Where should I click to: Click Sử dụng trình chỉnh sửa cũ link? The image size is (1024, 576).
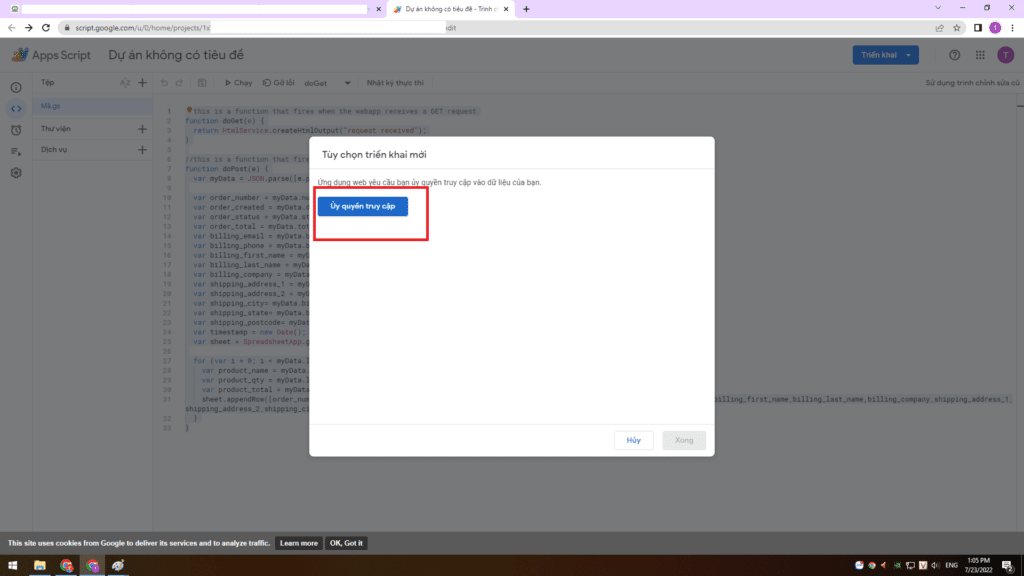click(972, 83)
